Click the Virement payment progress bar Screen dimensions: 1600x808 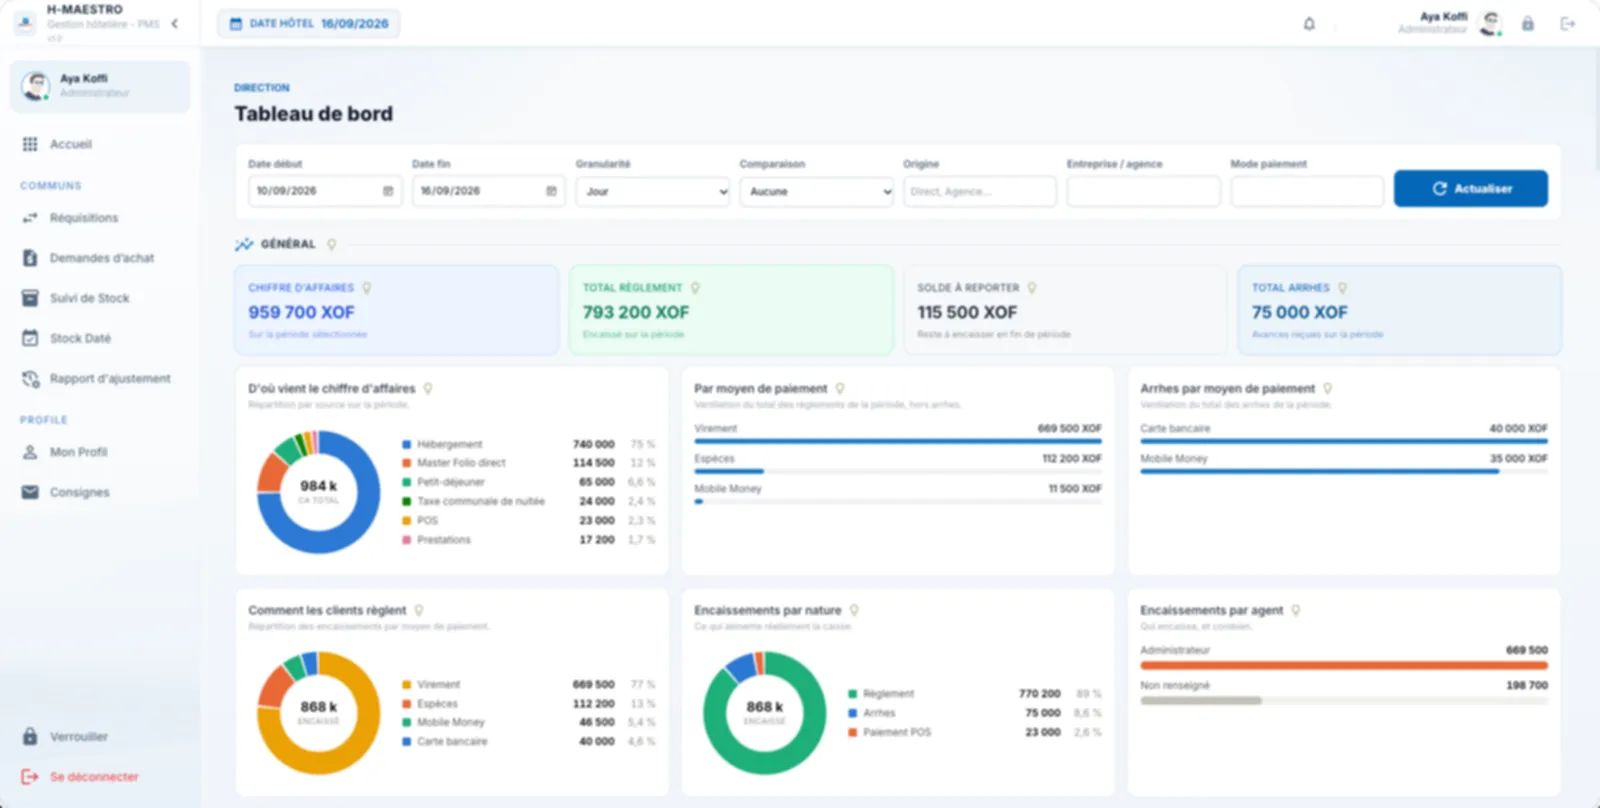coord(898,441)
